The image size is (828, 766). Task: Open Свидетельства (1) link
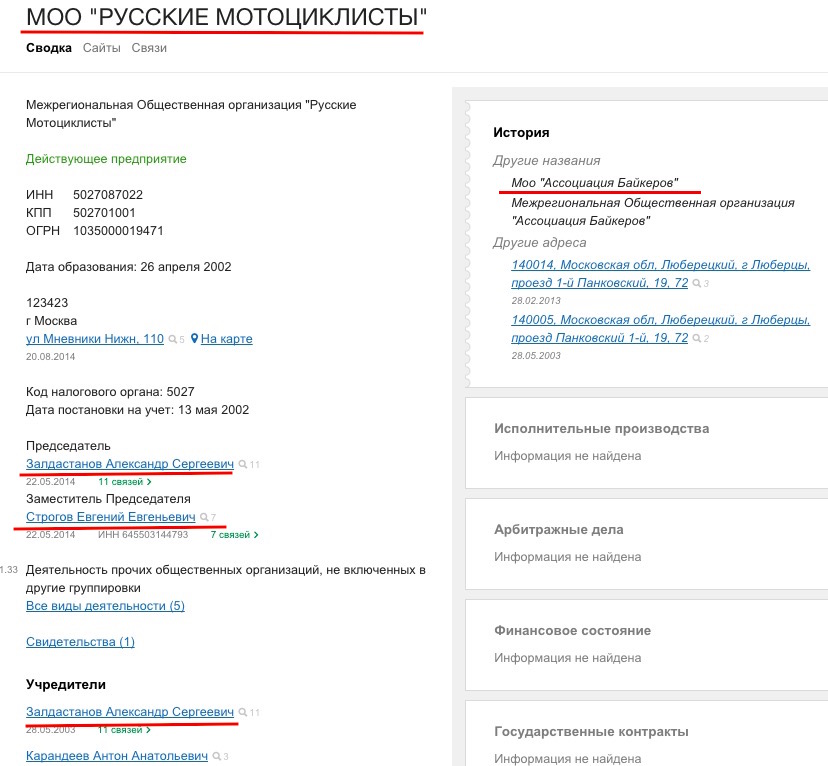coord(80,641)
